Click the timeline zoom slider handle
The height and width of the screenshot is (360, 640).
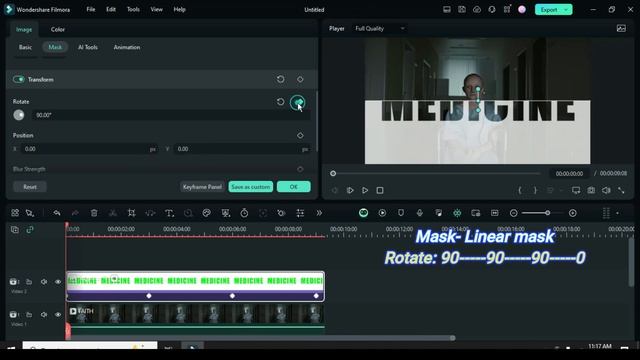click(x=547, y=213)
